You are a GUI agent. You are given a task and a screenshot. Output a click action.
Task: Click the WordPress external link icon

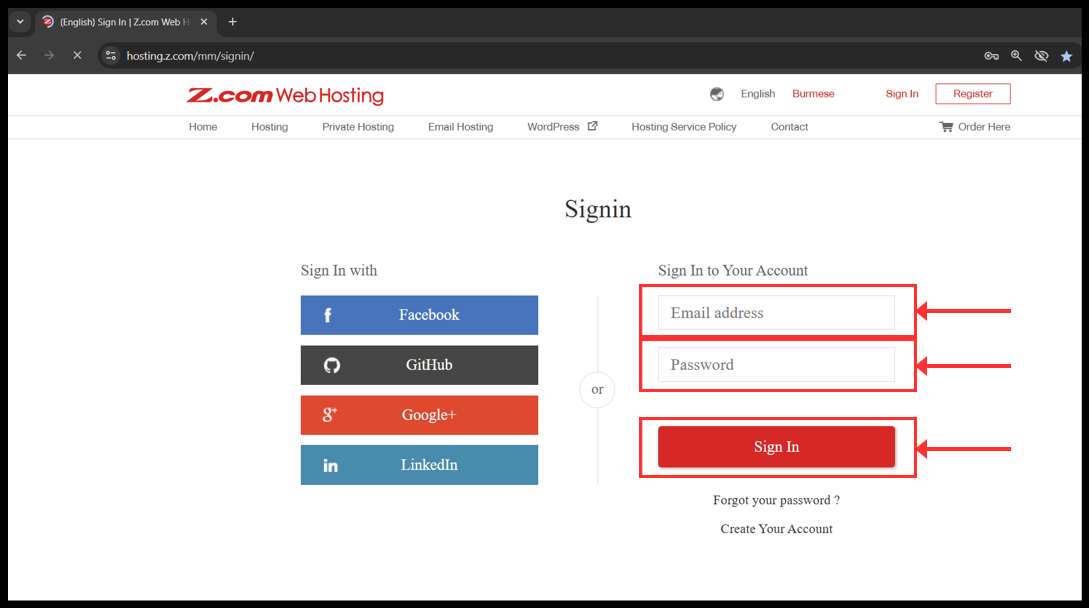[592, 126]
